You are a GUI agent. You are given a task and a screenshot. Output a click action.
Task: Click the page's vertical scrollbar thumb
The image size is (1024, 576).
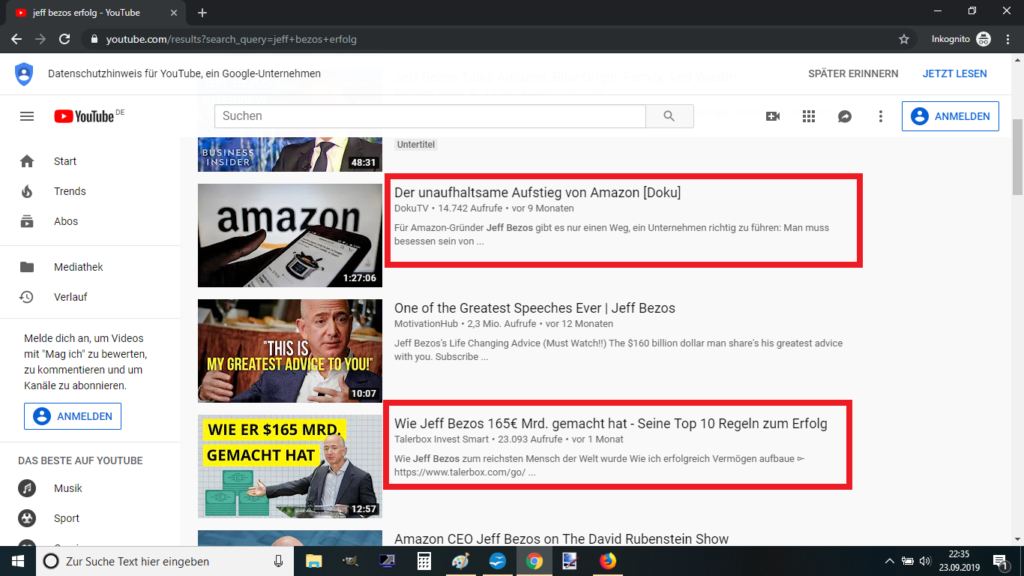(x=1017, y=157)
